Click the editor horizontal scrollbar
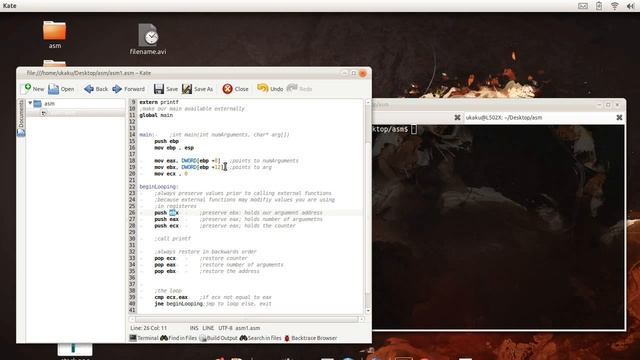The width and height of the screenshot is (640, 360). pos(246,319)
